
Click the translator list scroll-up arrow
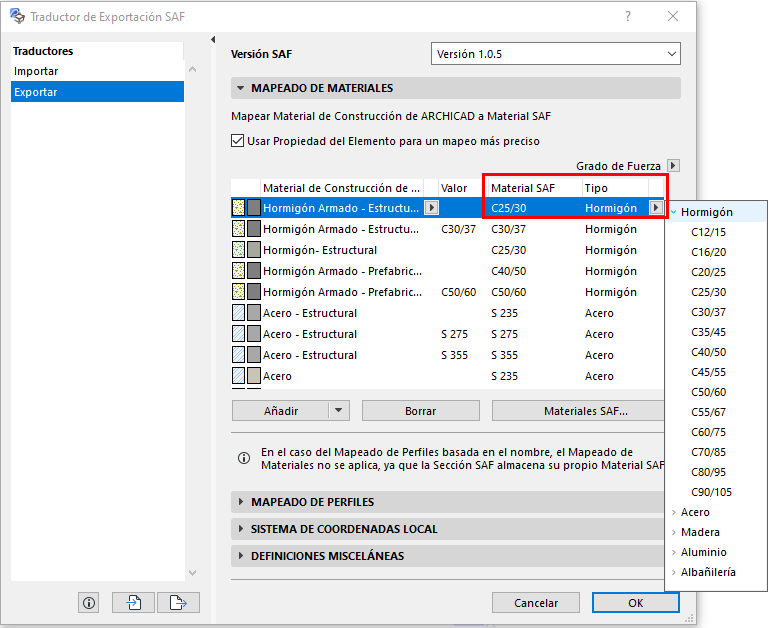pos(192,69)
